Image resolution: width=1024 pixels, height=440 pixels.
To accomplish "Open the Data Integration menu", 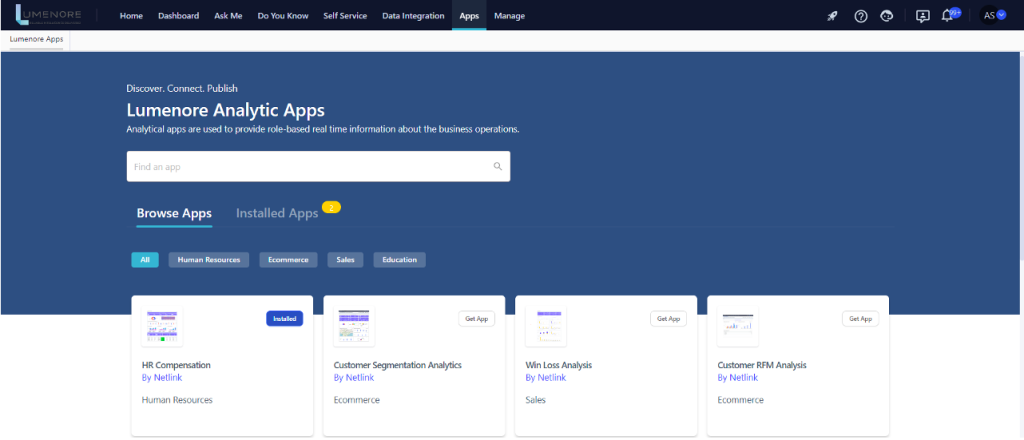I will click(413, 16).
